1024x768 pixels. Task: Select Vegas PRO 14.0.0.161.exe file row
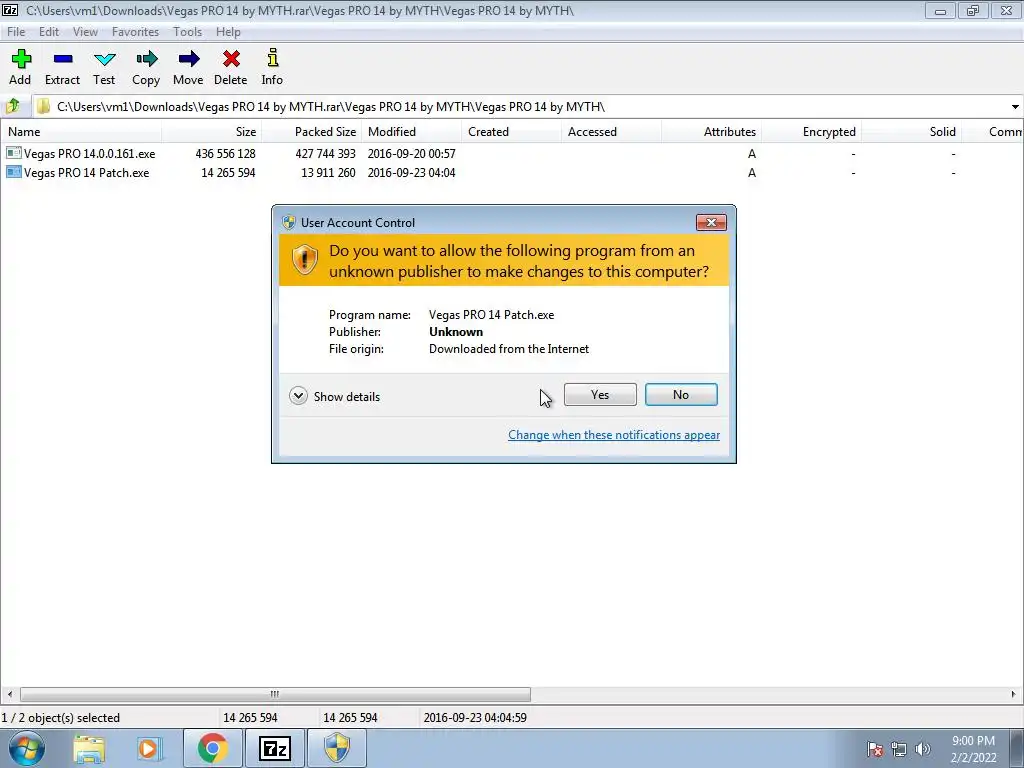coord(511,153)
